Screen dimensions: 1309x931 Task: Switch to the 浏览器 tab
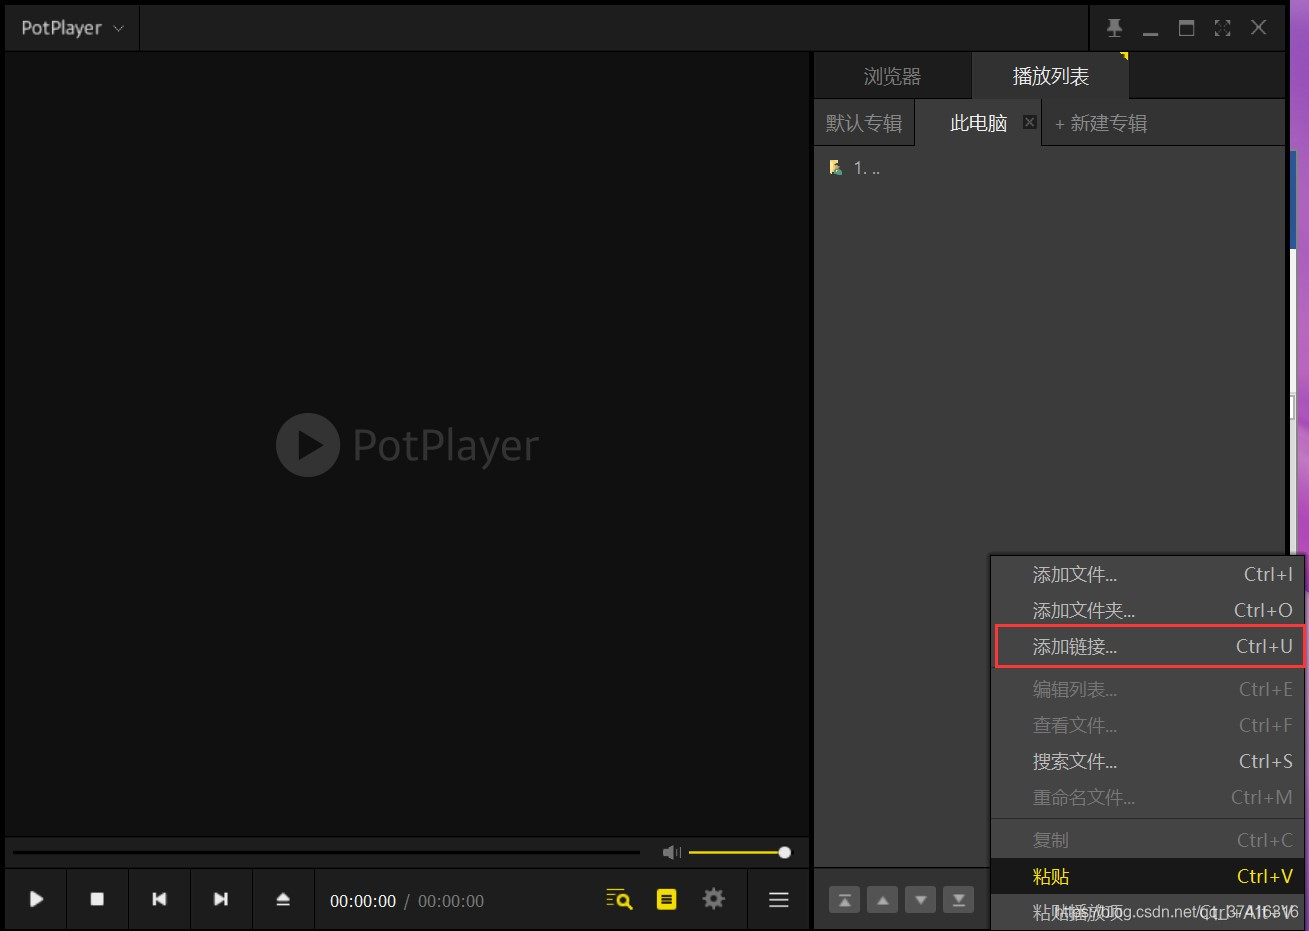coord(892,76)
